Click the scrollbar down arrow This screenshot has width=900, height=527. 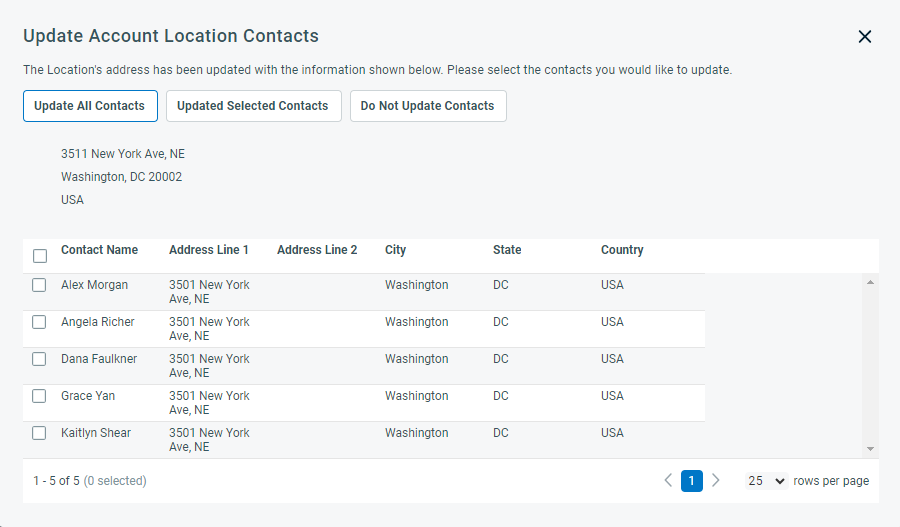click(x=870, y=449)
